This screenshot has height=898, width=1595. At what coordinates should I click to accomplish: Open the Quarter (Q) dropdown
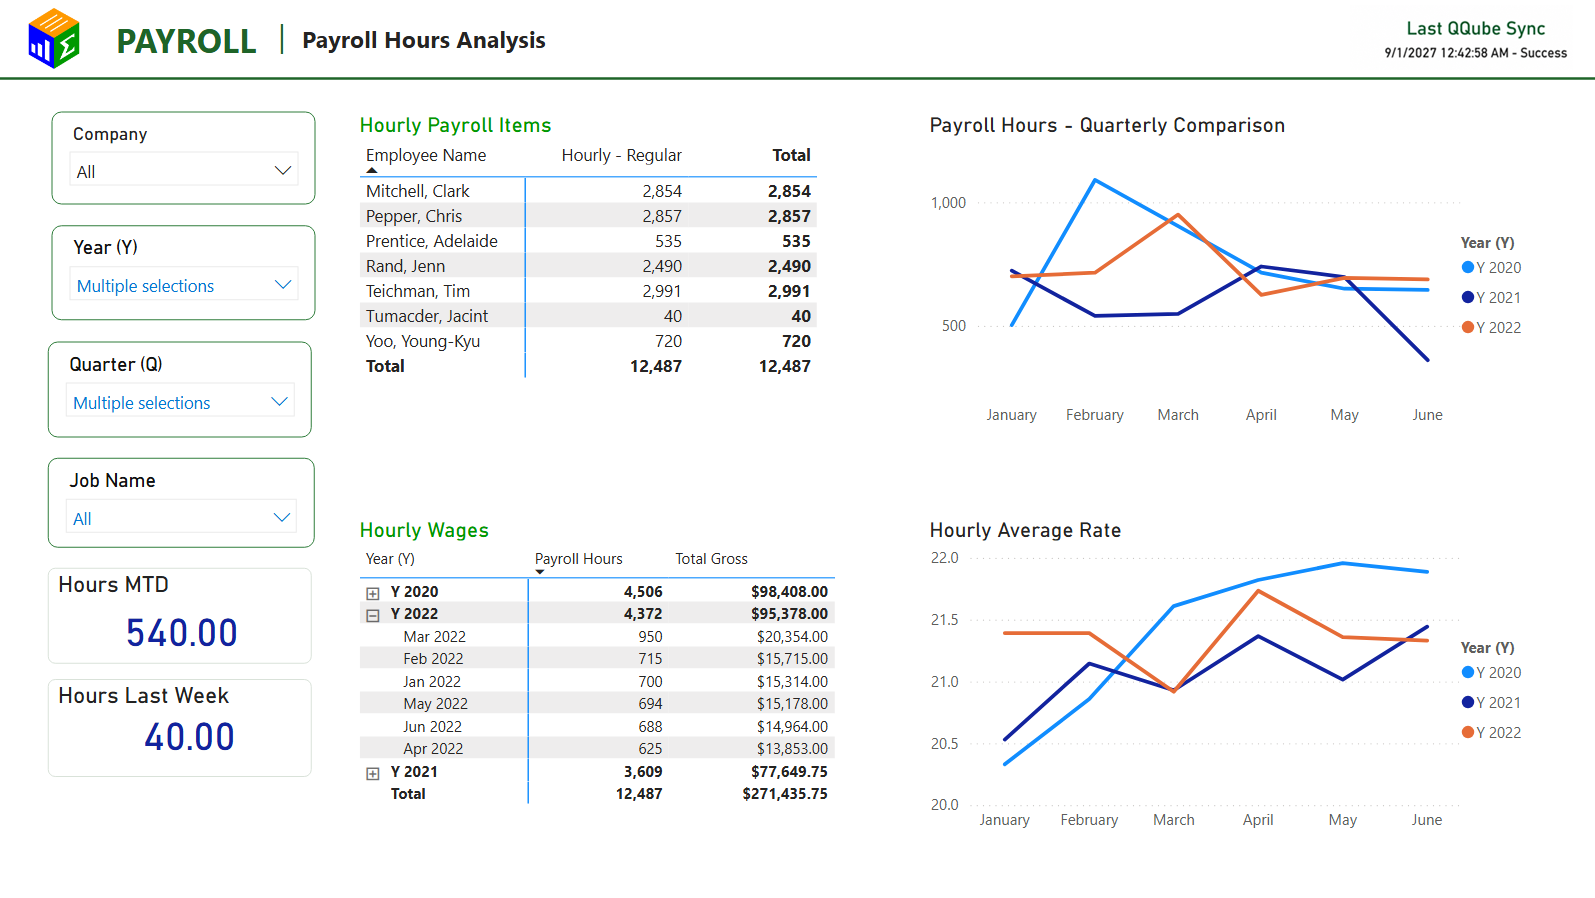pyautogui.click(x=181, y=402)
